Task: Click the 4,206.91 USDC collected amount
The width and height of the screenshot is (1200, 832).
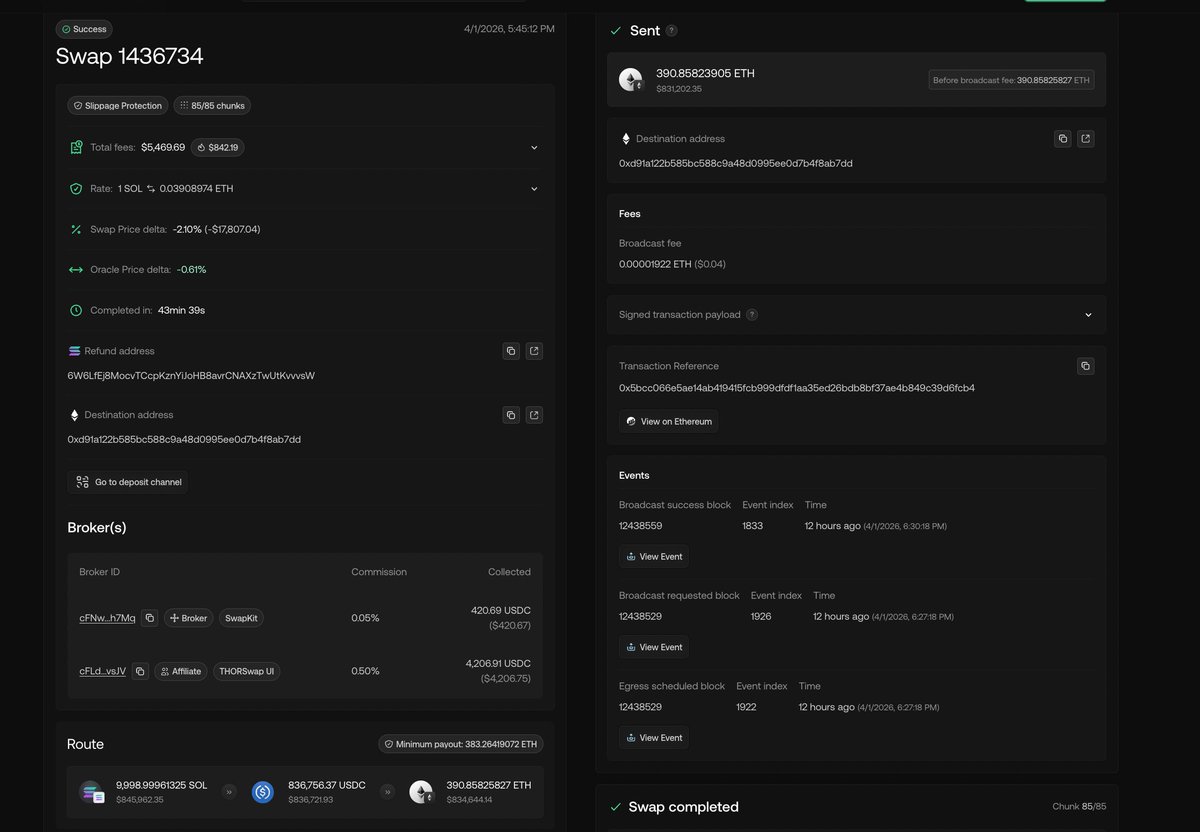Action: click(498, 663)
